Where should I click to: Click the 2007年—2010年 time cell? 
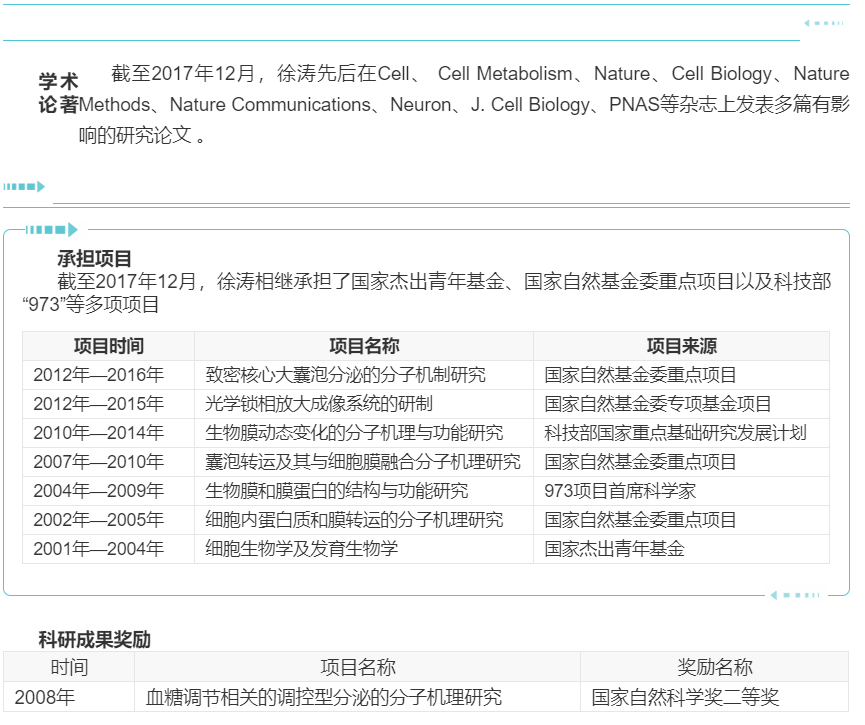click(x=98, y=462)
